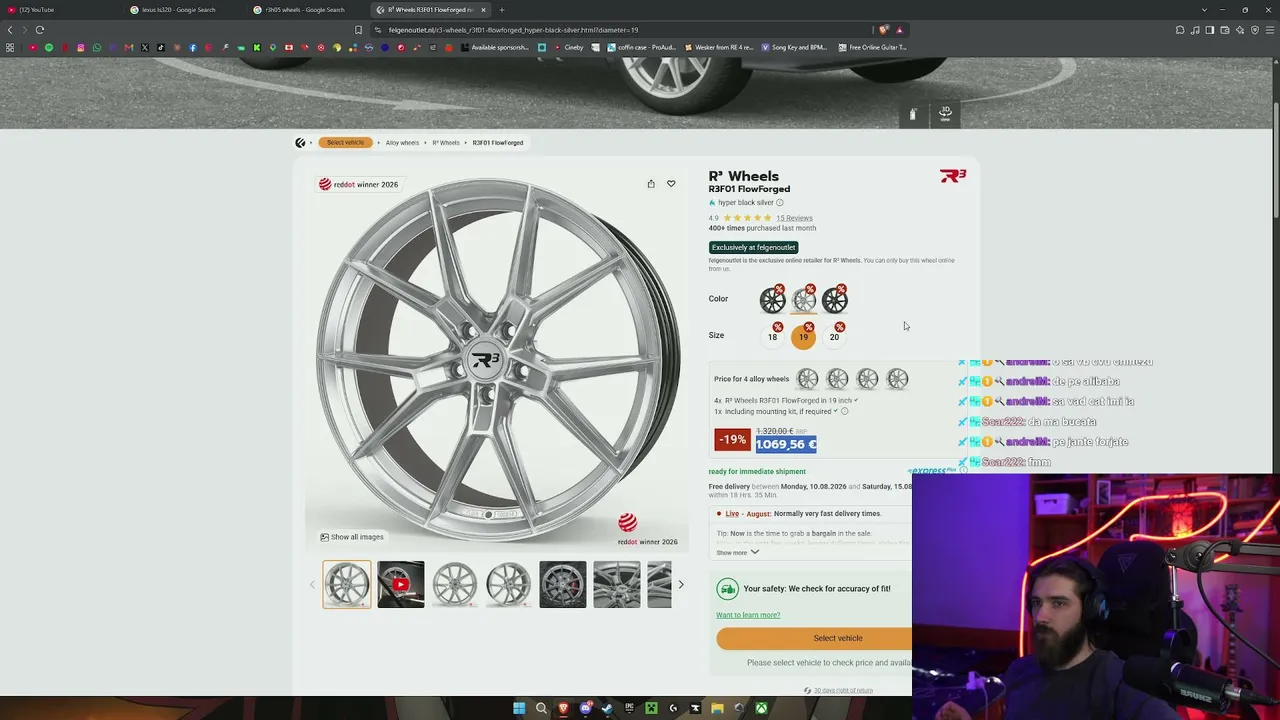Viewport: 1280px width, 720px height.
Task: Reload the page with the refresh icon
Action: [x=40, y=30]
